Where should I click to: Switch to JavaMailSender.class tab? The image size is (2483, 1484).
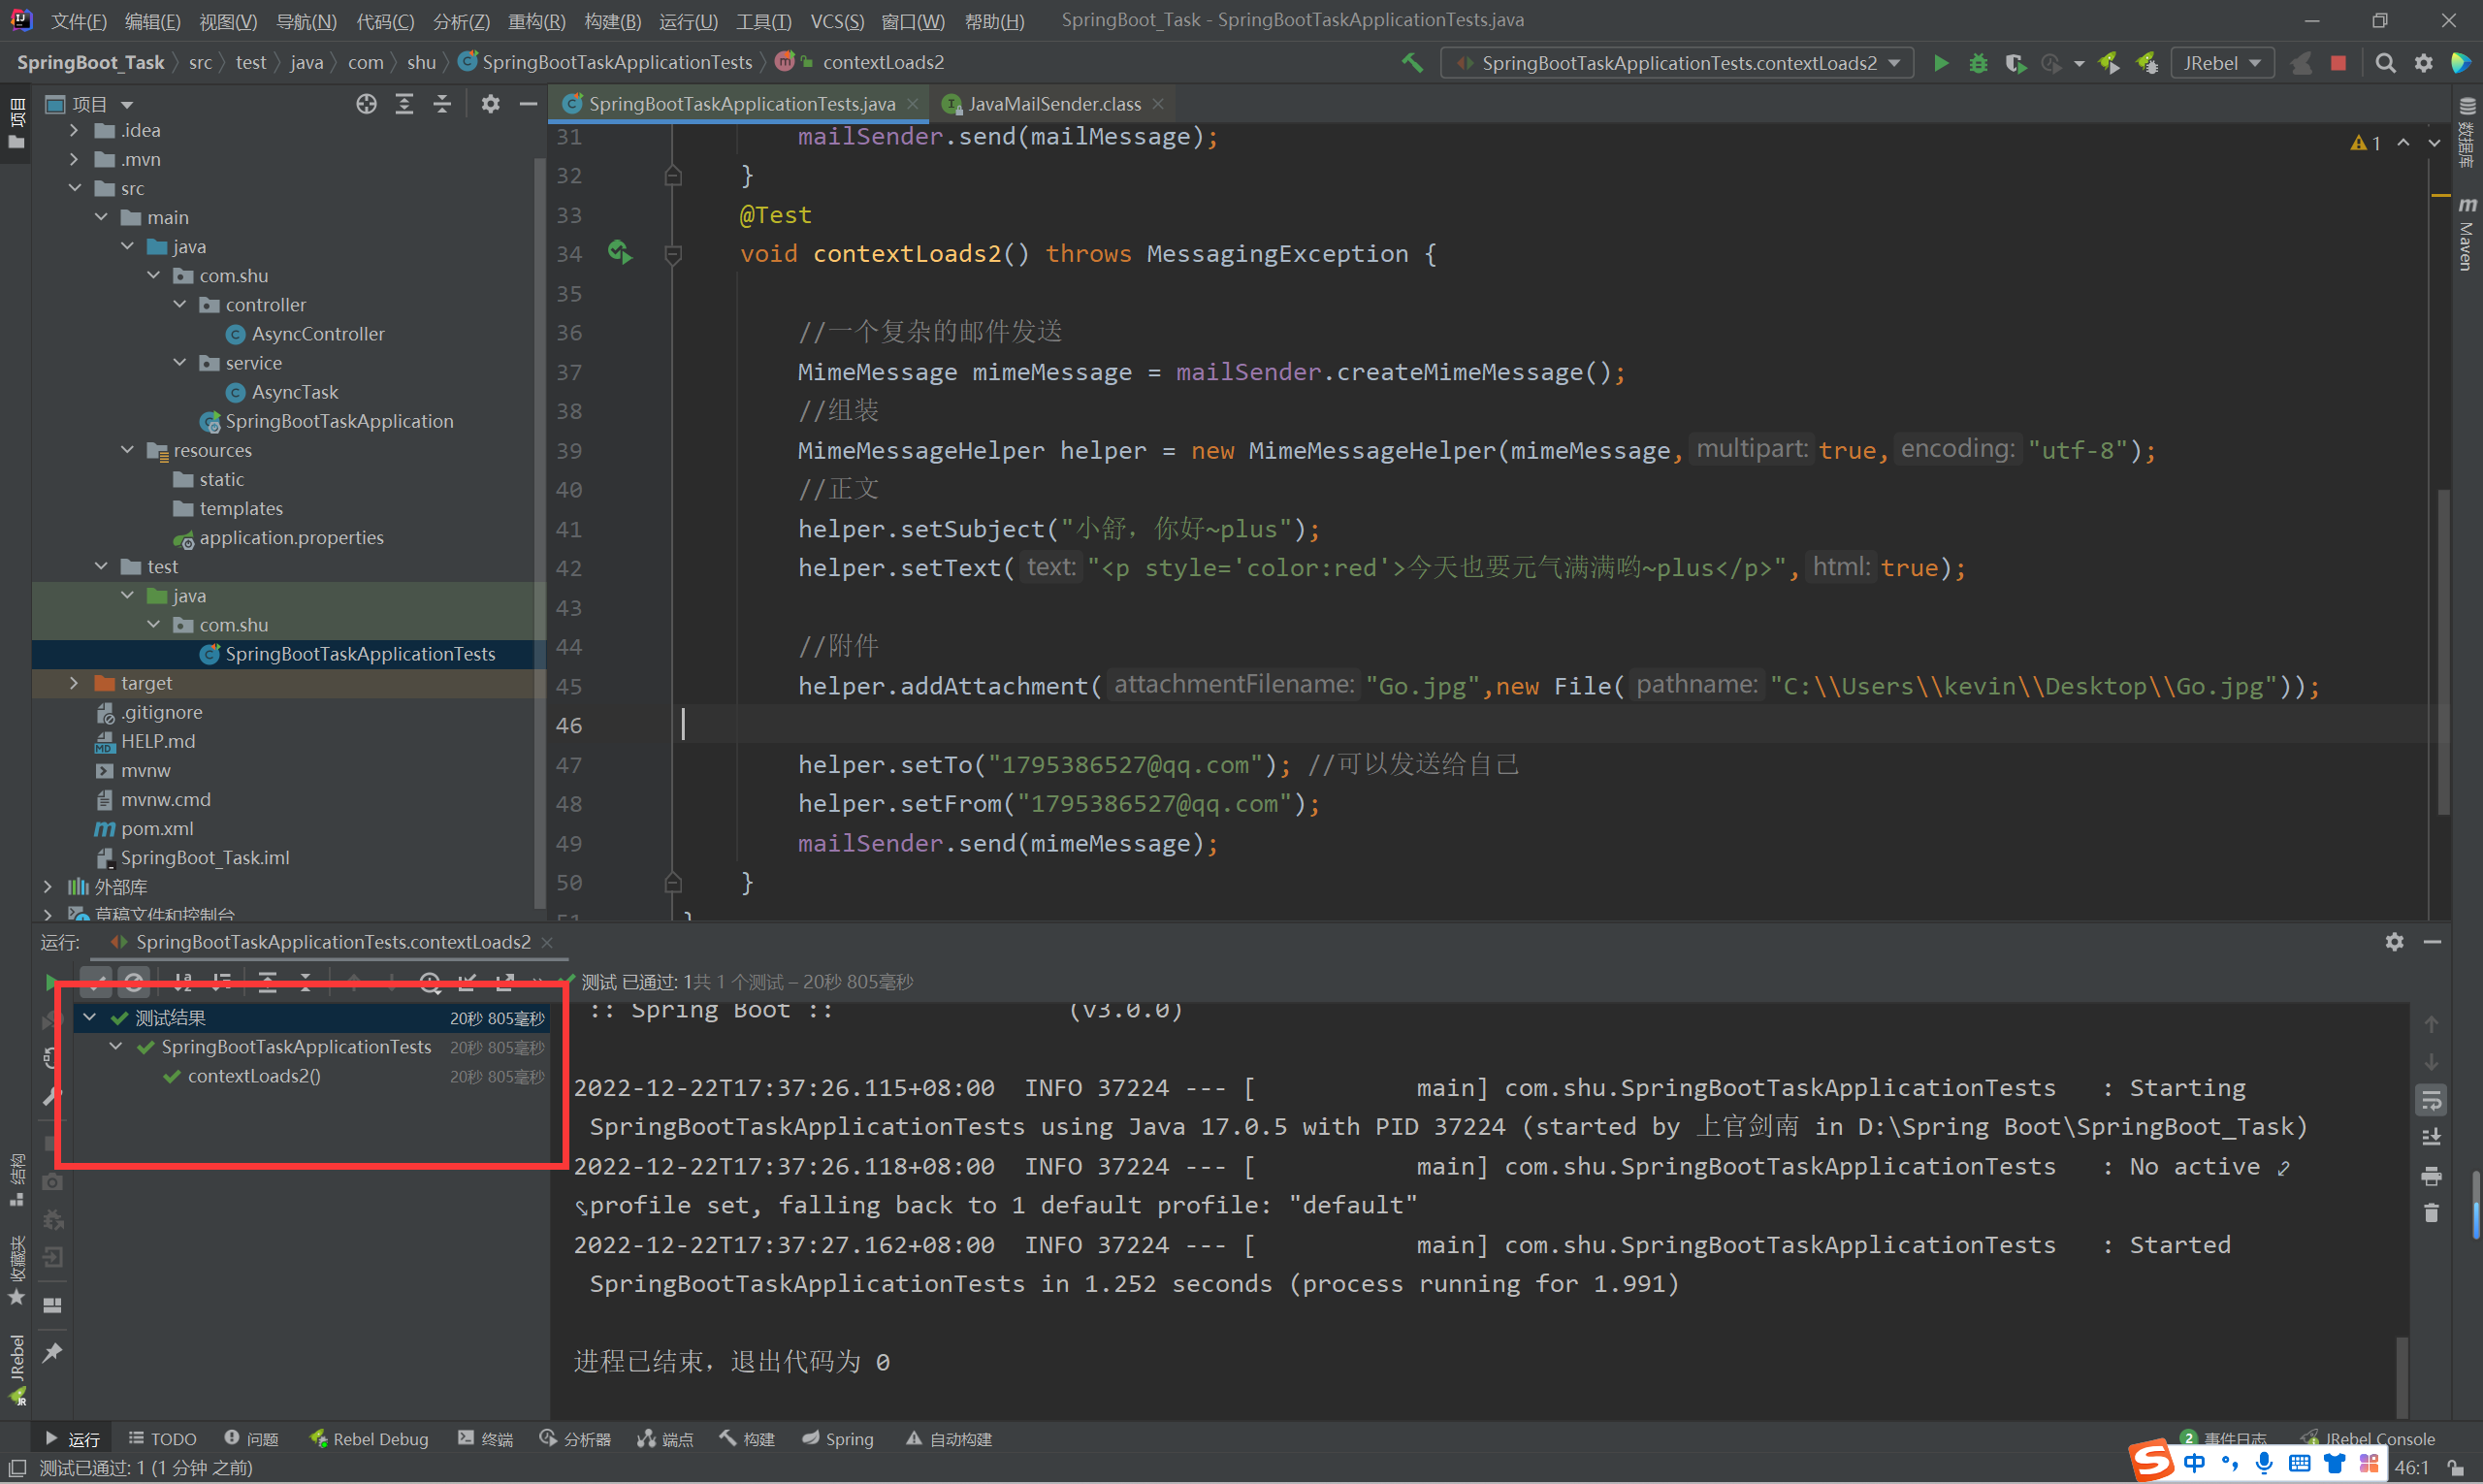pos(1053,104)
